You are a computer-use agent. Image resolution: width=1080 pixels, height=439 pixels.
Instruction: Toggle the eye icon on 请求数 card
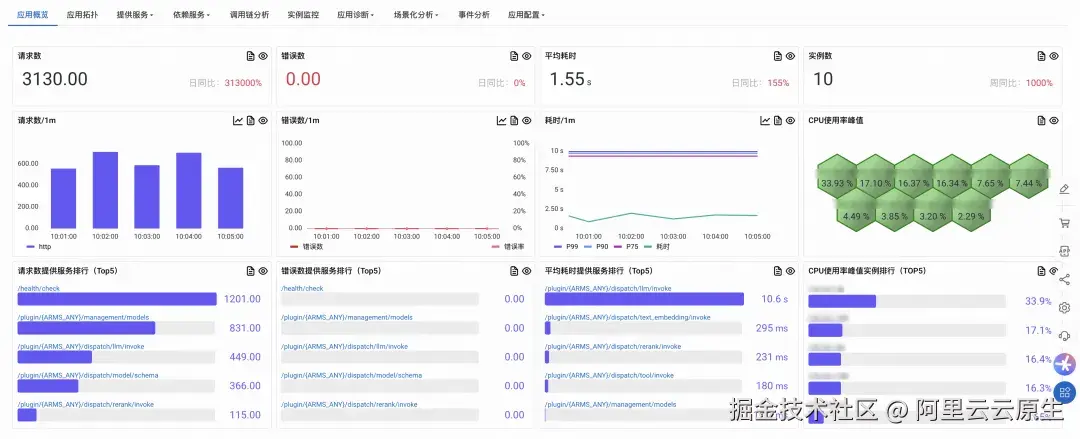pyautogui.click(x=263, y=56)
